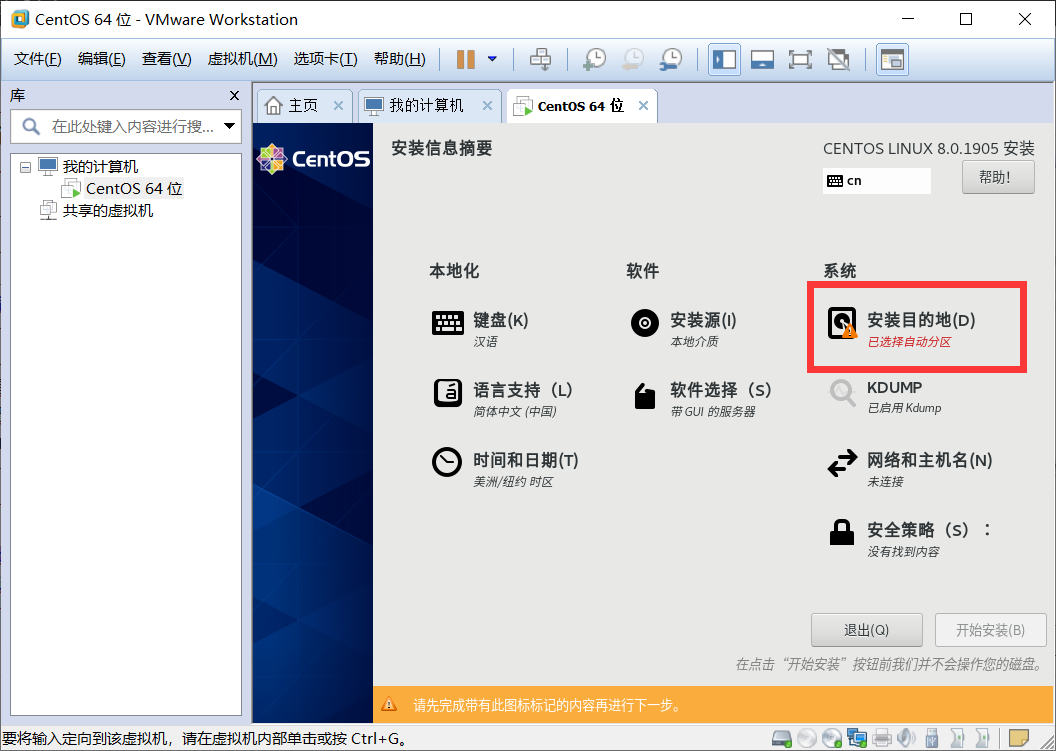Open the 选项卡(T) menu

(x=325, y=59)
